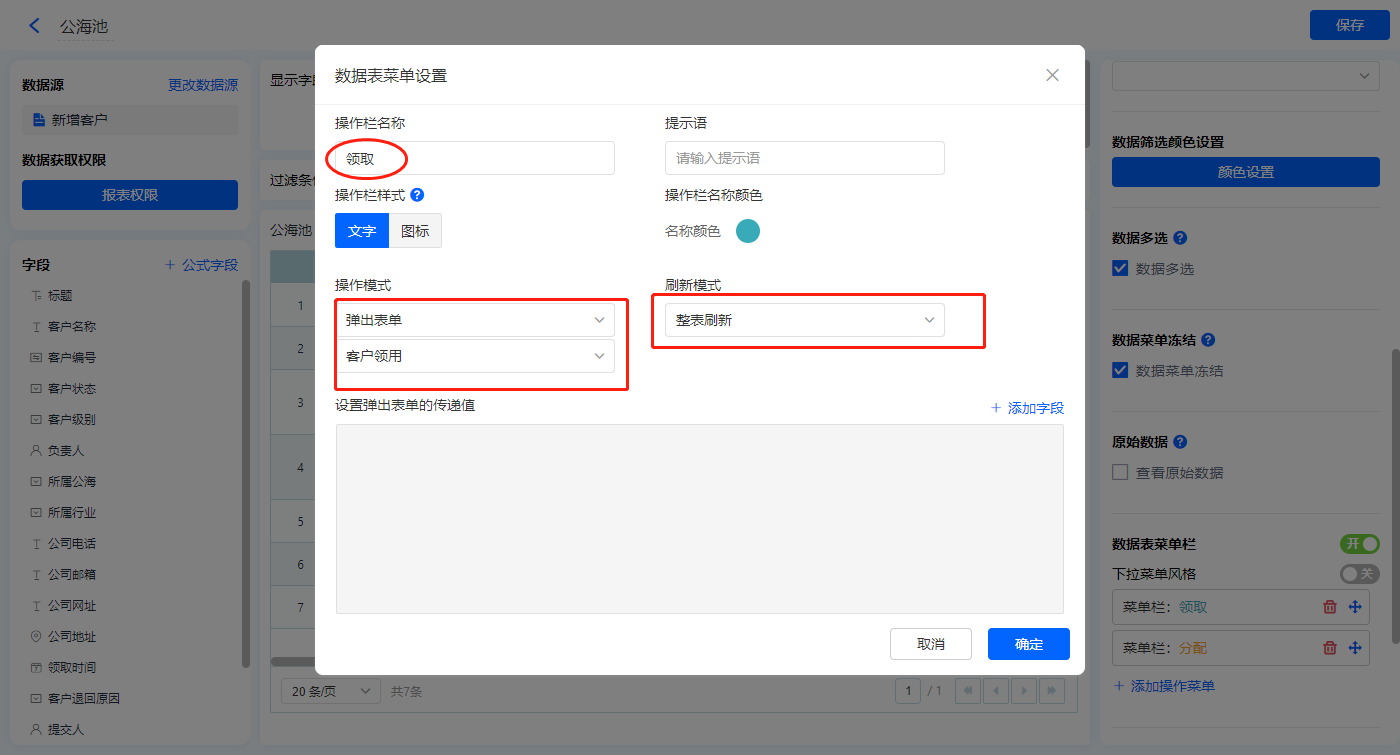Screen dimensions: 1400x755
Task: Delete the 分配 menu bar item
Action: (x=1330, y=648)
